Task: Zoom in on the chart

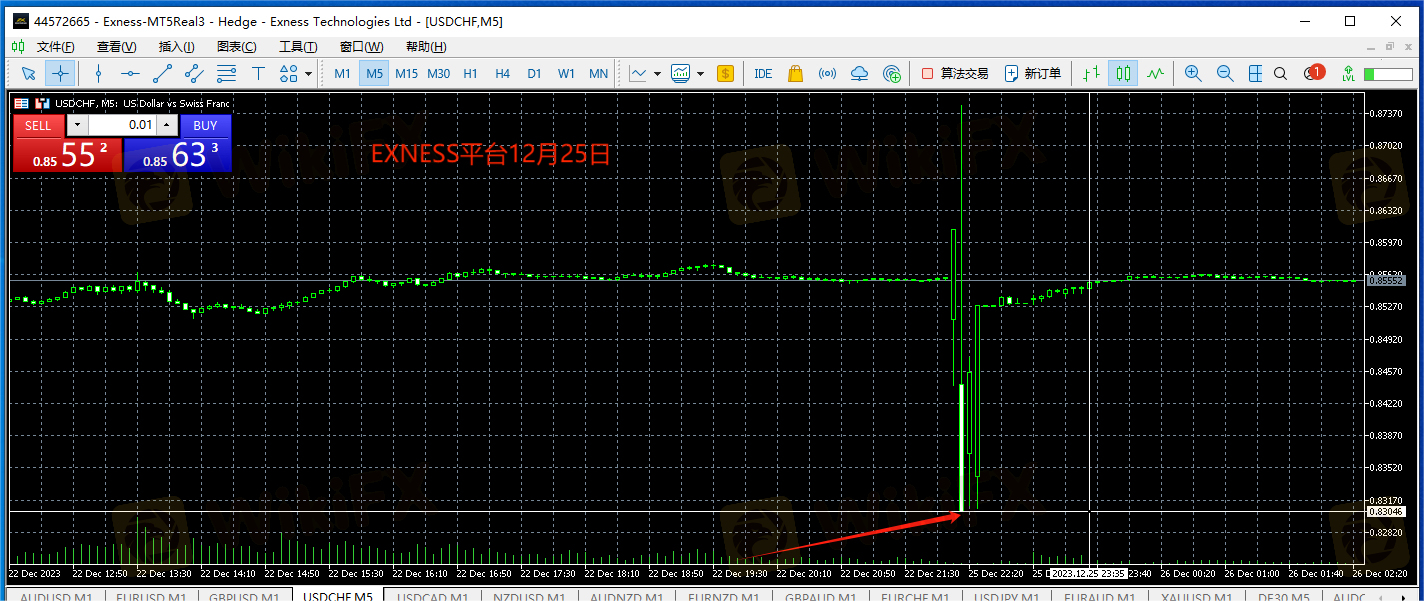Action: tap(1193, 73)
